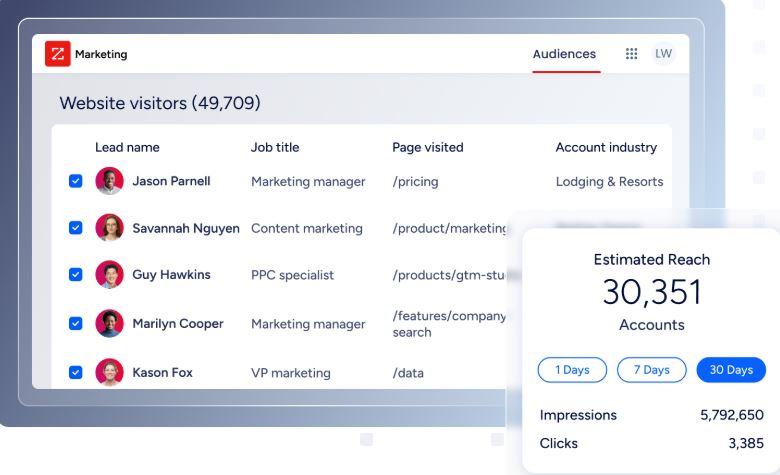The width and height of the screenshot is (780, 475).
Task: Select the 1 Days reach button
Action: point(572,370)
